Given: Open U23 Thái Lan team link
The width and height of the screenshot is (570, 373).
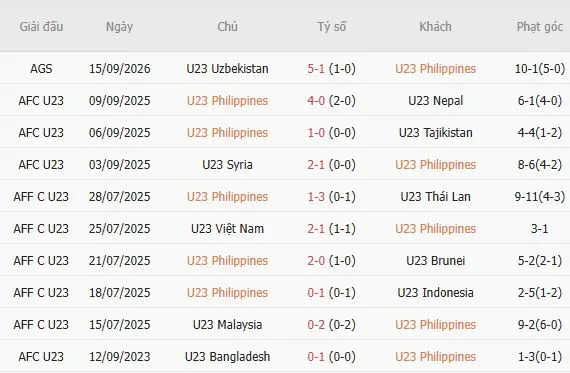Looking at the screenshot, I should click(435, 196).
